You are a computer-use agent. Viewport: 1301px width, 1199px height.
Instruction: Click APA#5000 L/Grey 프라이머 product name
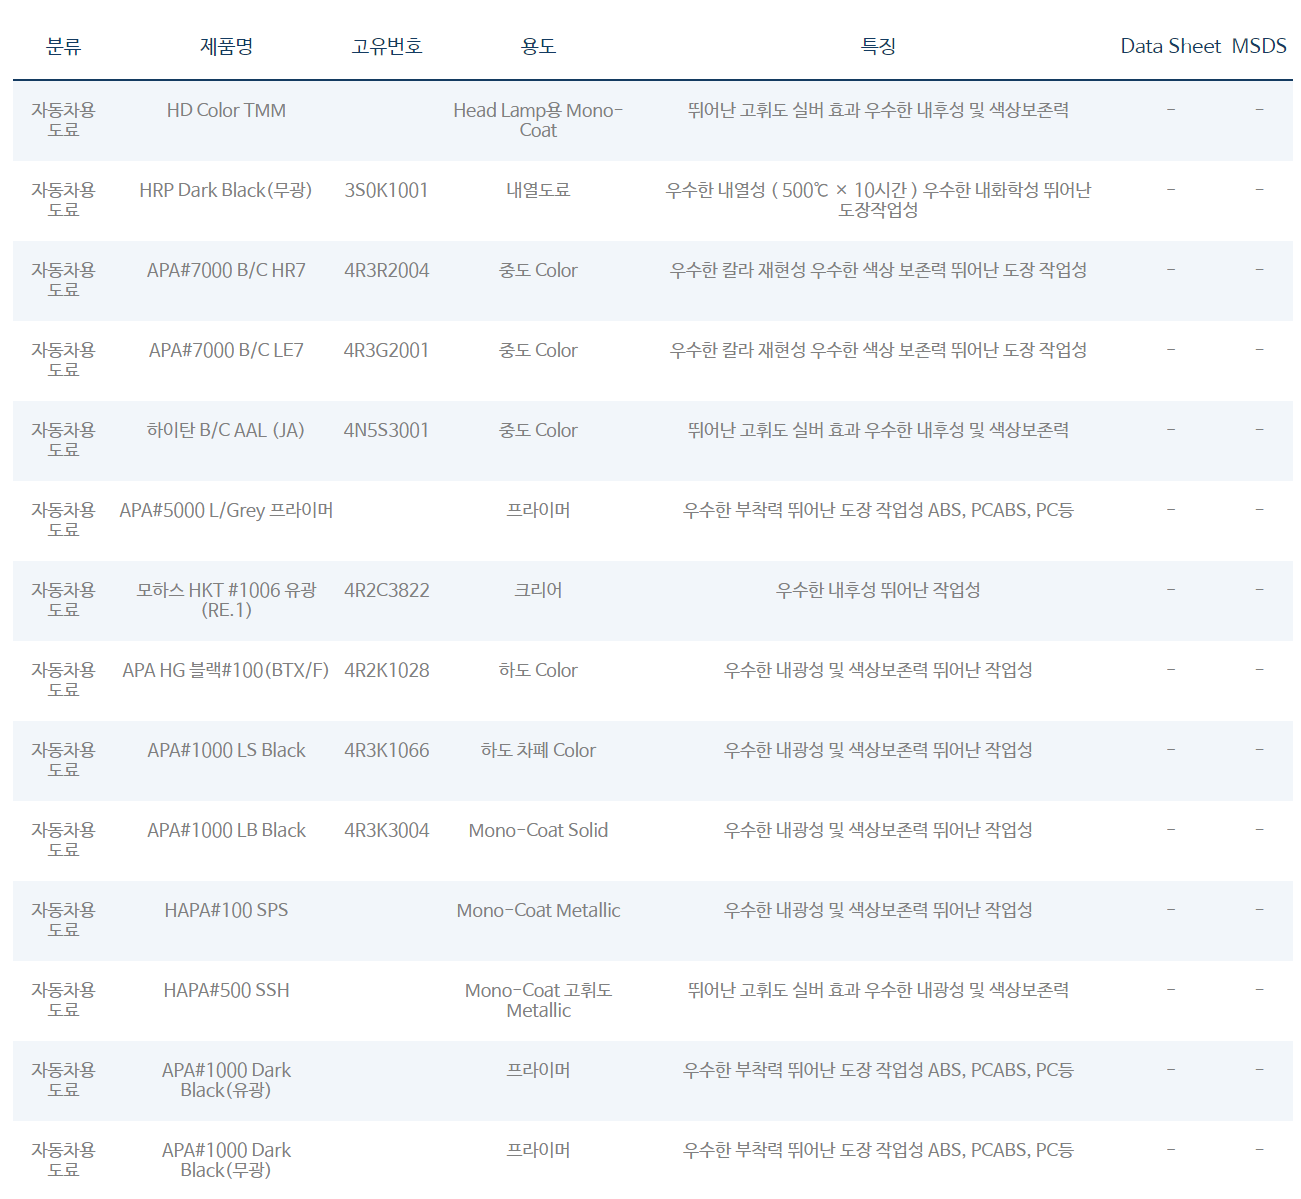click(x=226, y=510)
